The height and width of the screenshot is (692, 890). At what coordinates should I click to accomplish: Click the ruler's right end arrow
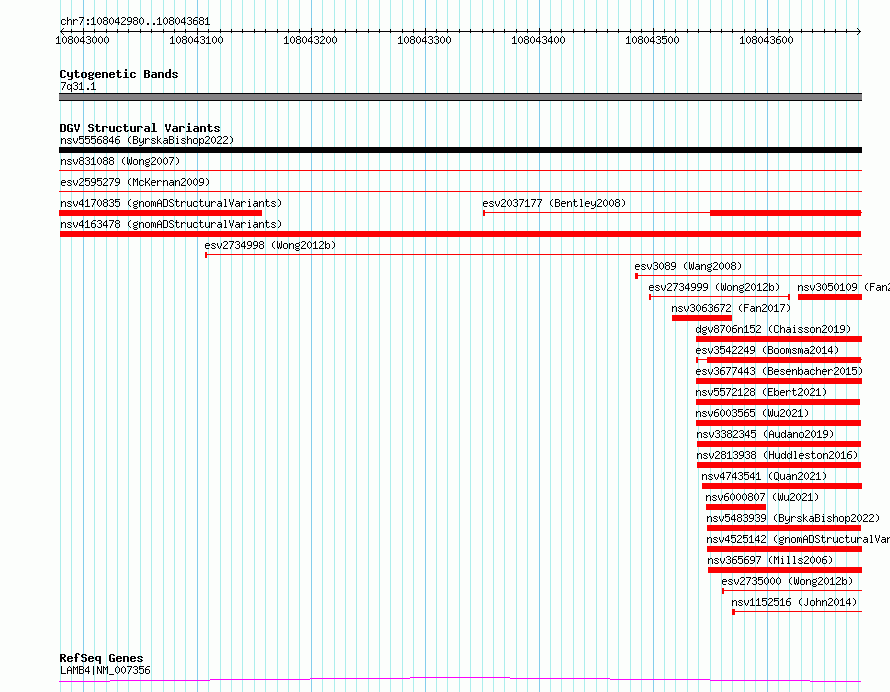coord(859,31)
